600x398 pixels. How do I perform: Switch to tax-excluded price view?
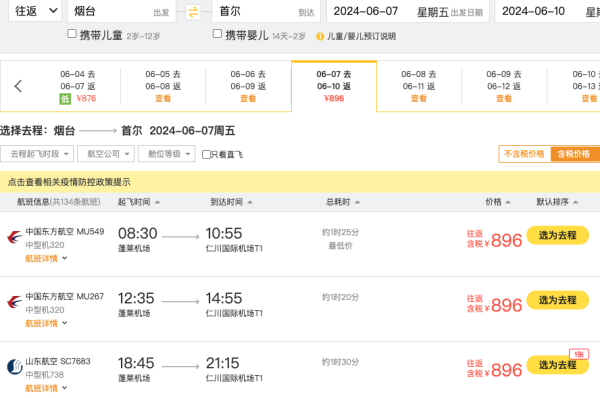pyautogui.click(x=524, y=154)
